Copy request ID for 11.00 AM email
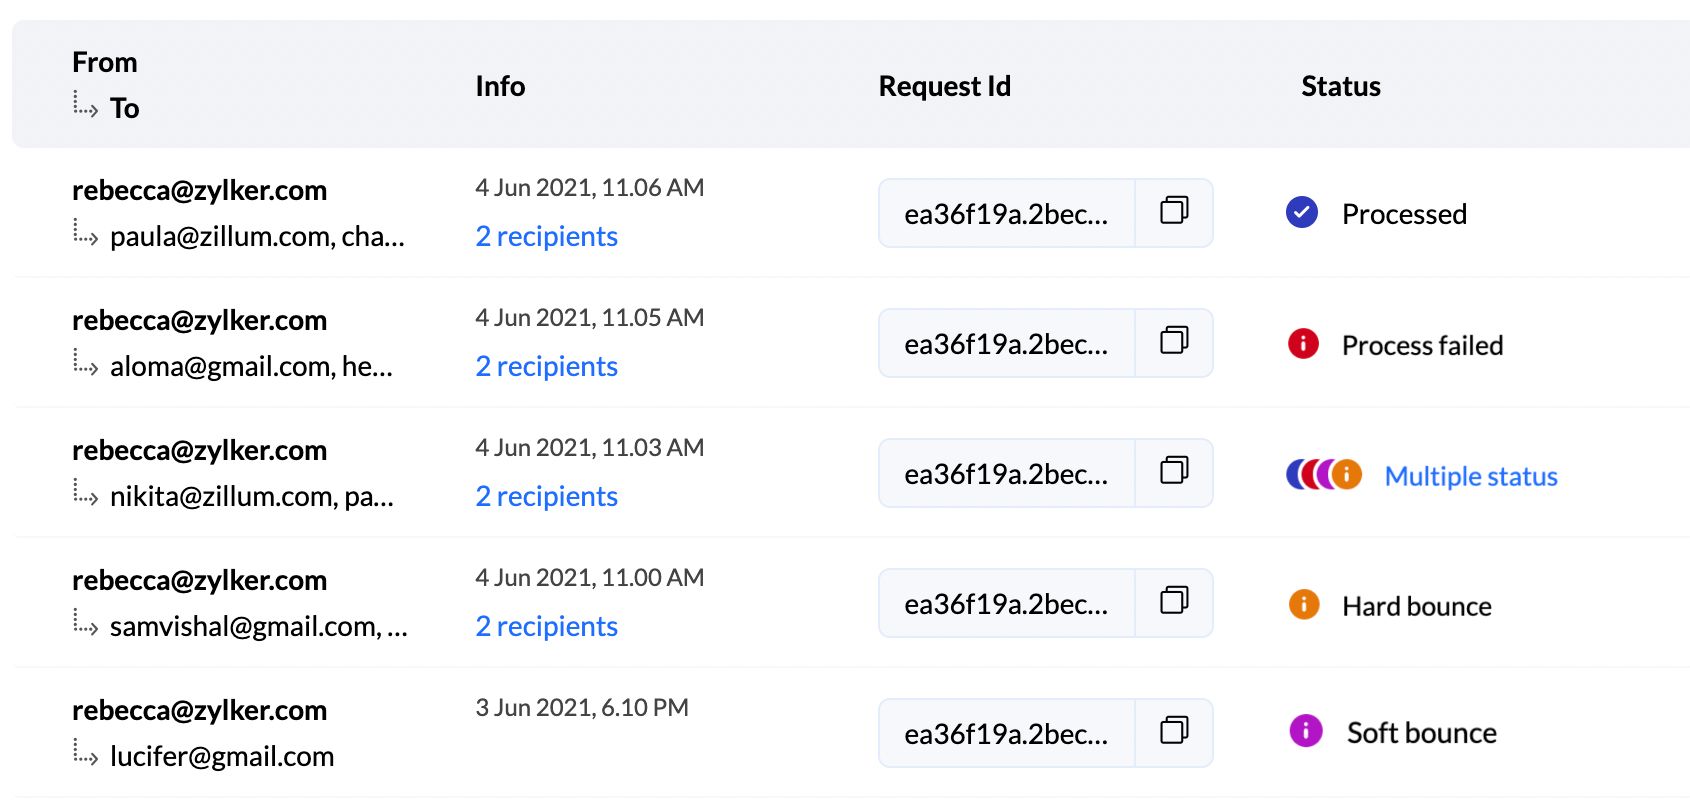Viewport: 1690px width, 800px height. 1174,601
